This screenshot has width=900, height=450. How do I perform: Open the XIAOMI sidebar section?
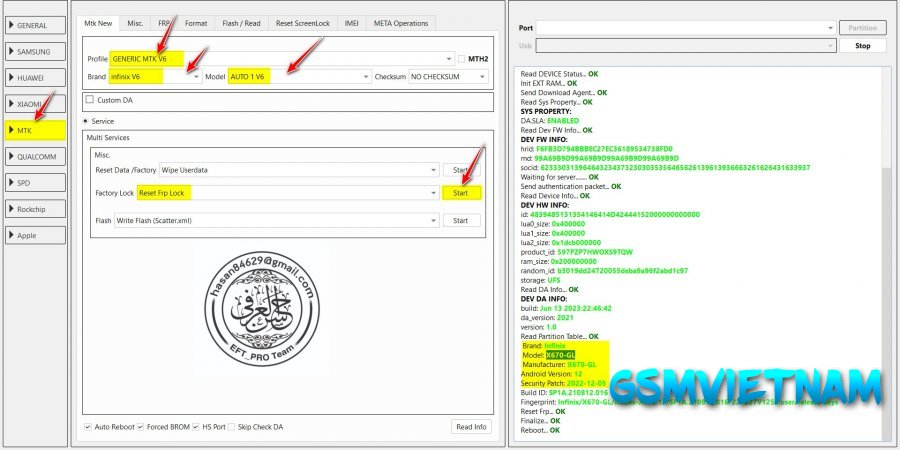35,104
